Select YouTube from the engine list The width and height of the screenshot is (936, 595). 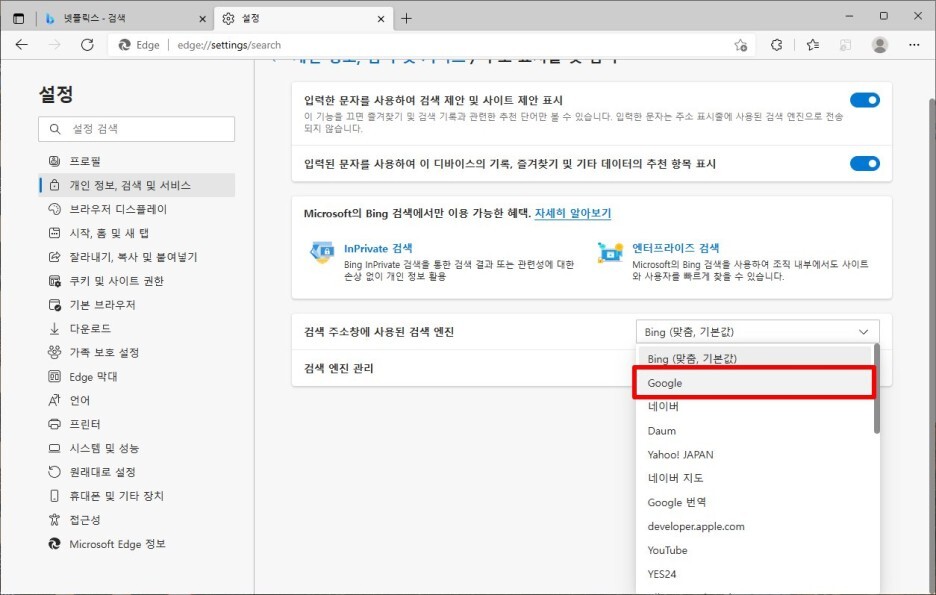point(755,550)
